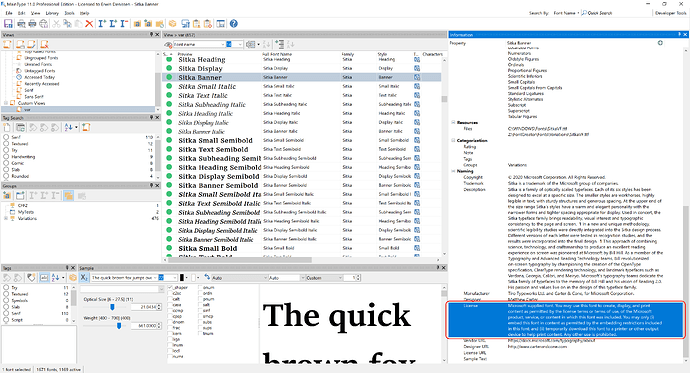This screenshot has height=373, width=690.
Task: Click the Install font icon with plus
Action: [x=102, y=23]
